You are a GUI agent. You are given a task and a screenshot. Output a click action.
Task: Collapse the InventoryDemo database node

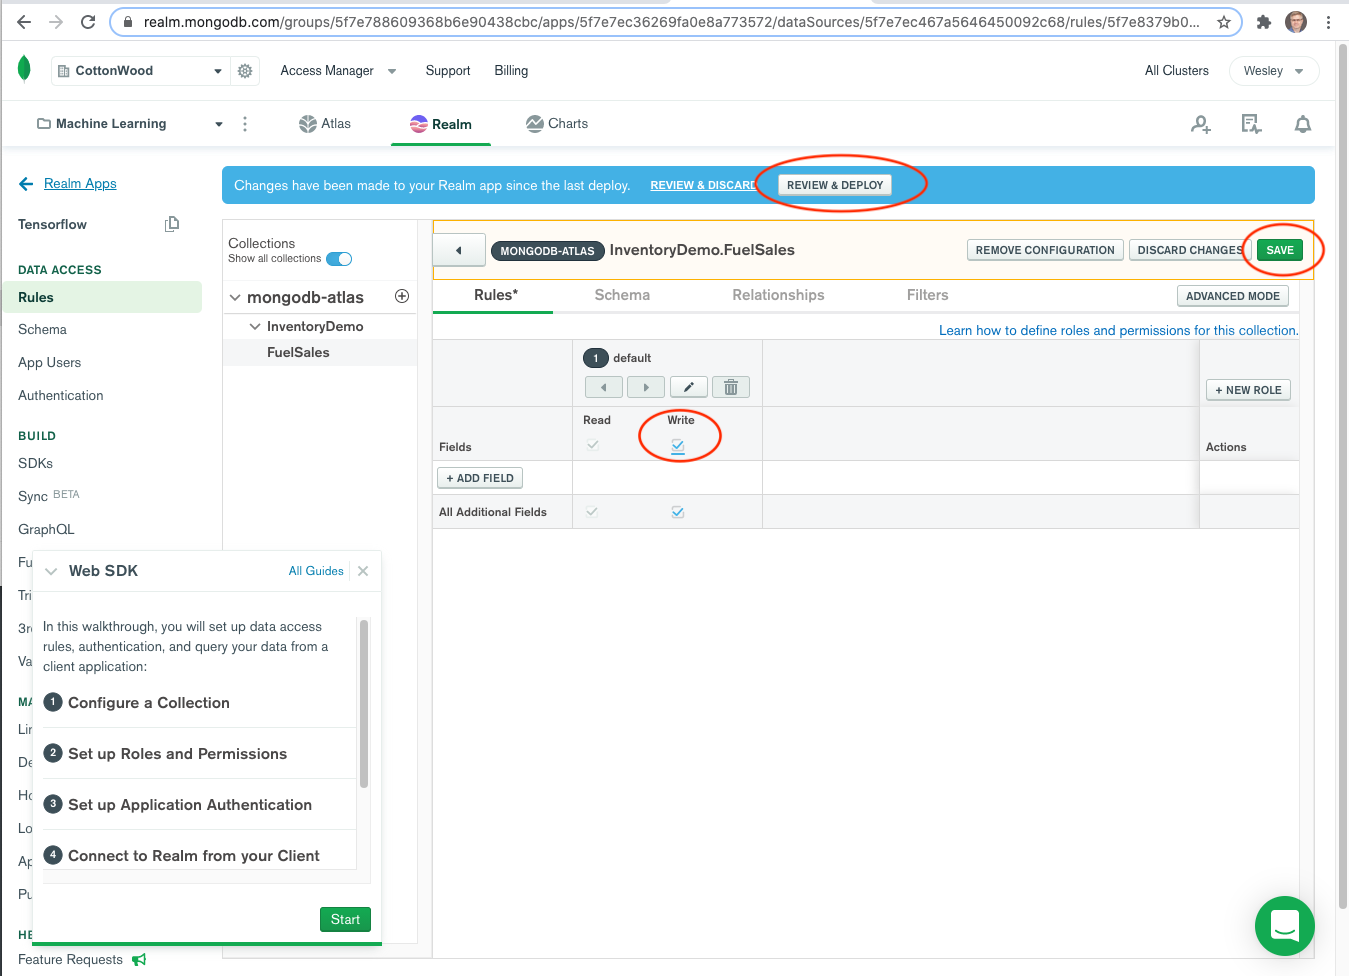pyautogui.click(x=255, y=326)
